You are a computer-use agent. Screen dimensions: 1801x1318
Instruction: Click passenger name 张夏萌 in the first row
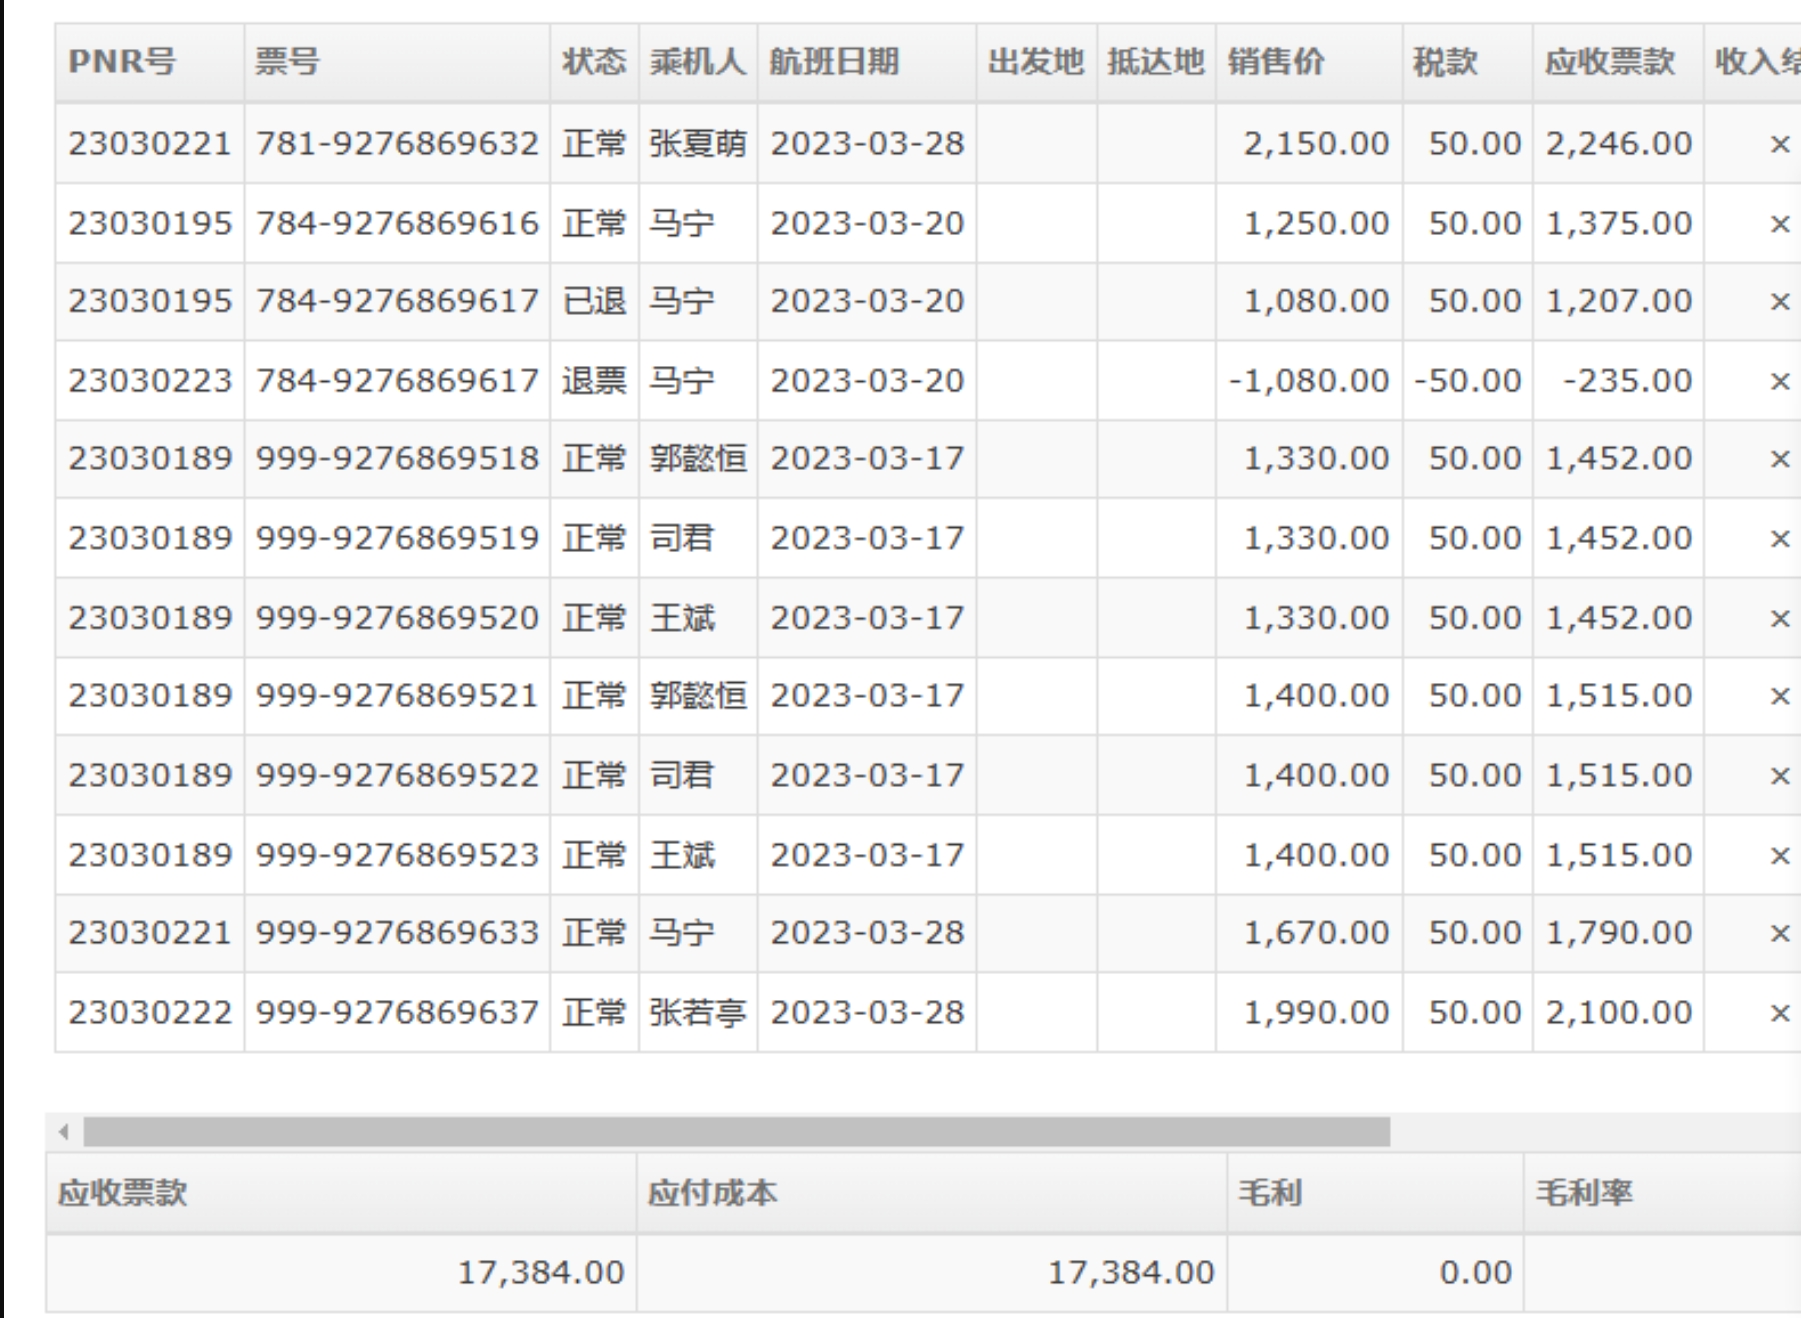[697, 144]
